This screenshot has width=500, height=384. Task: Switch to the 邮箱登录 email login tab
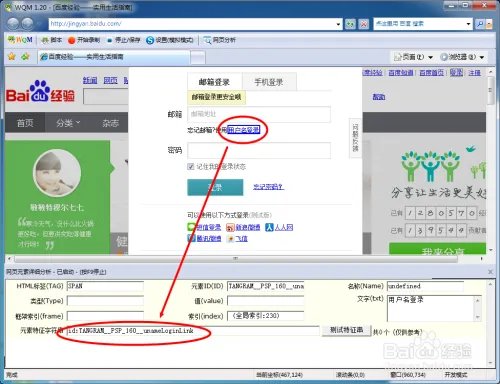(214, 82)
